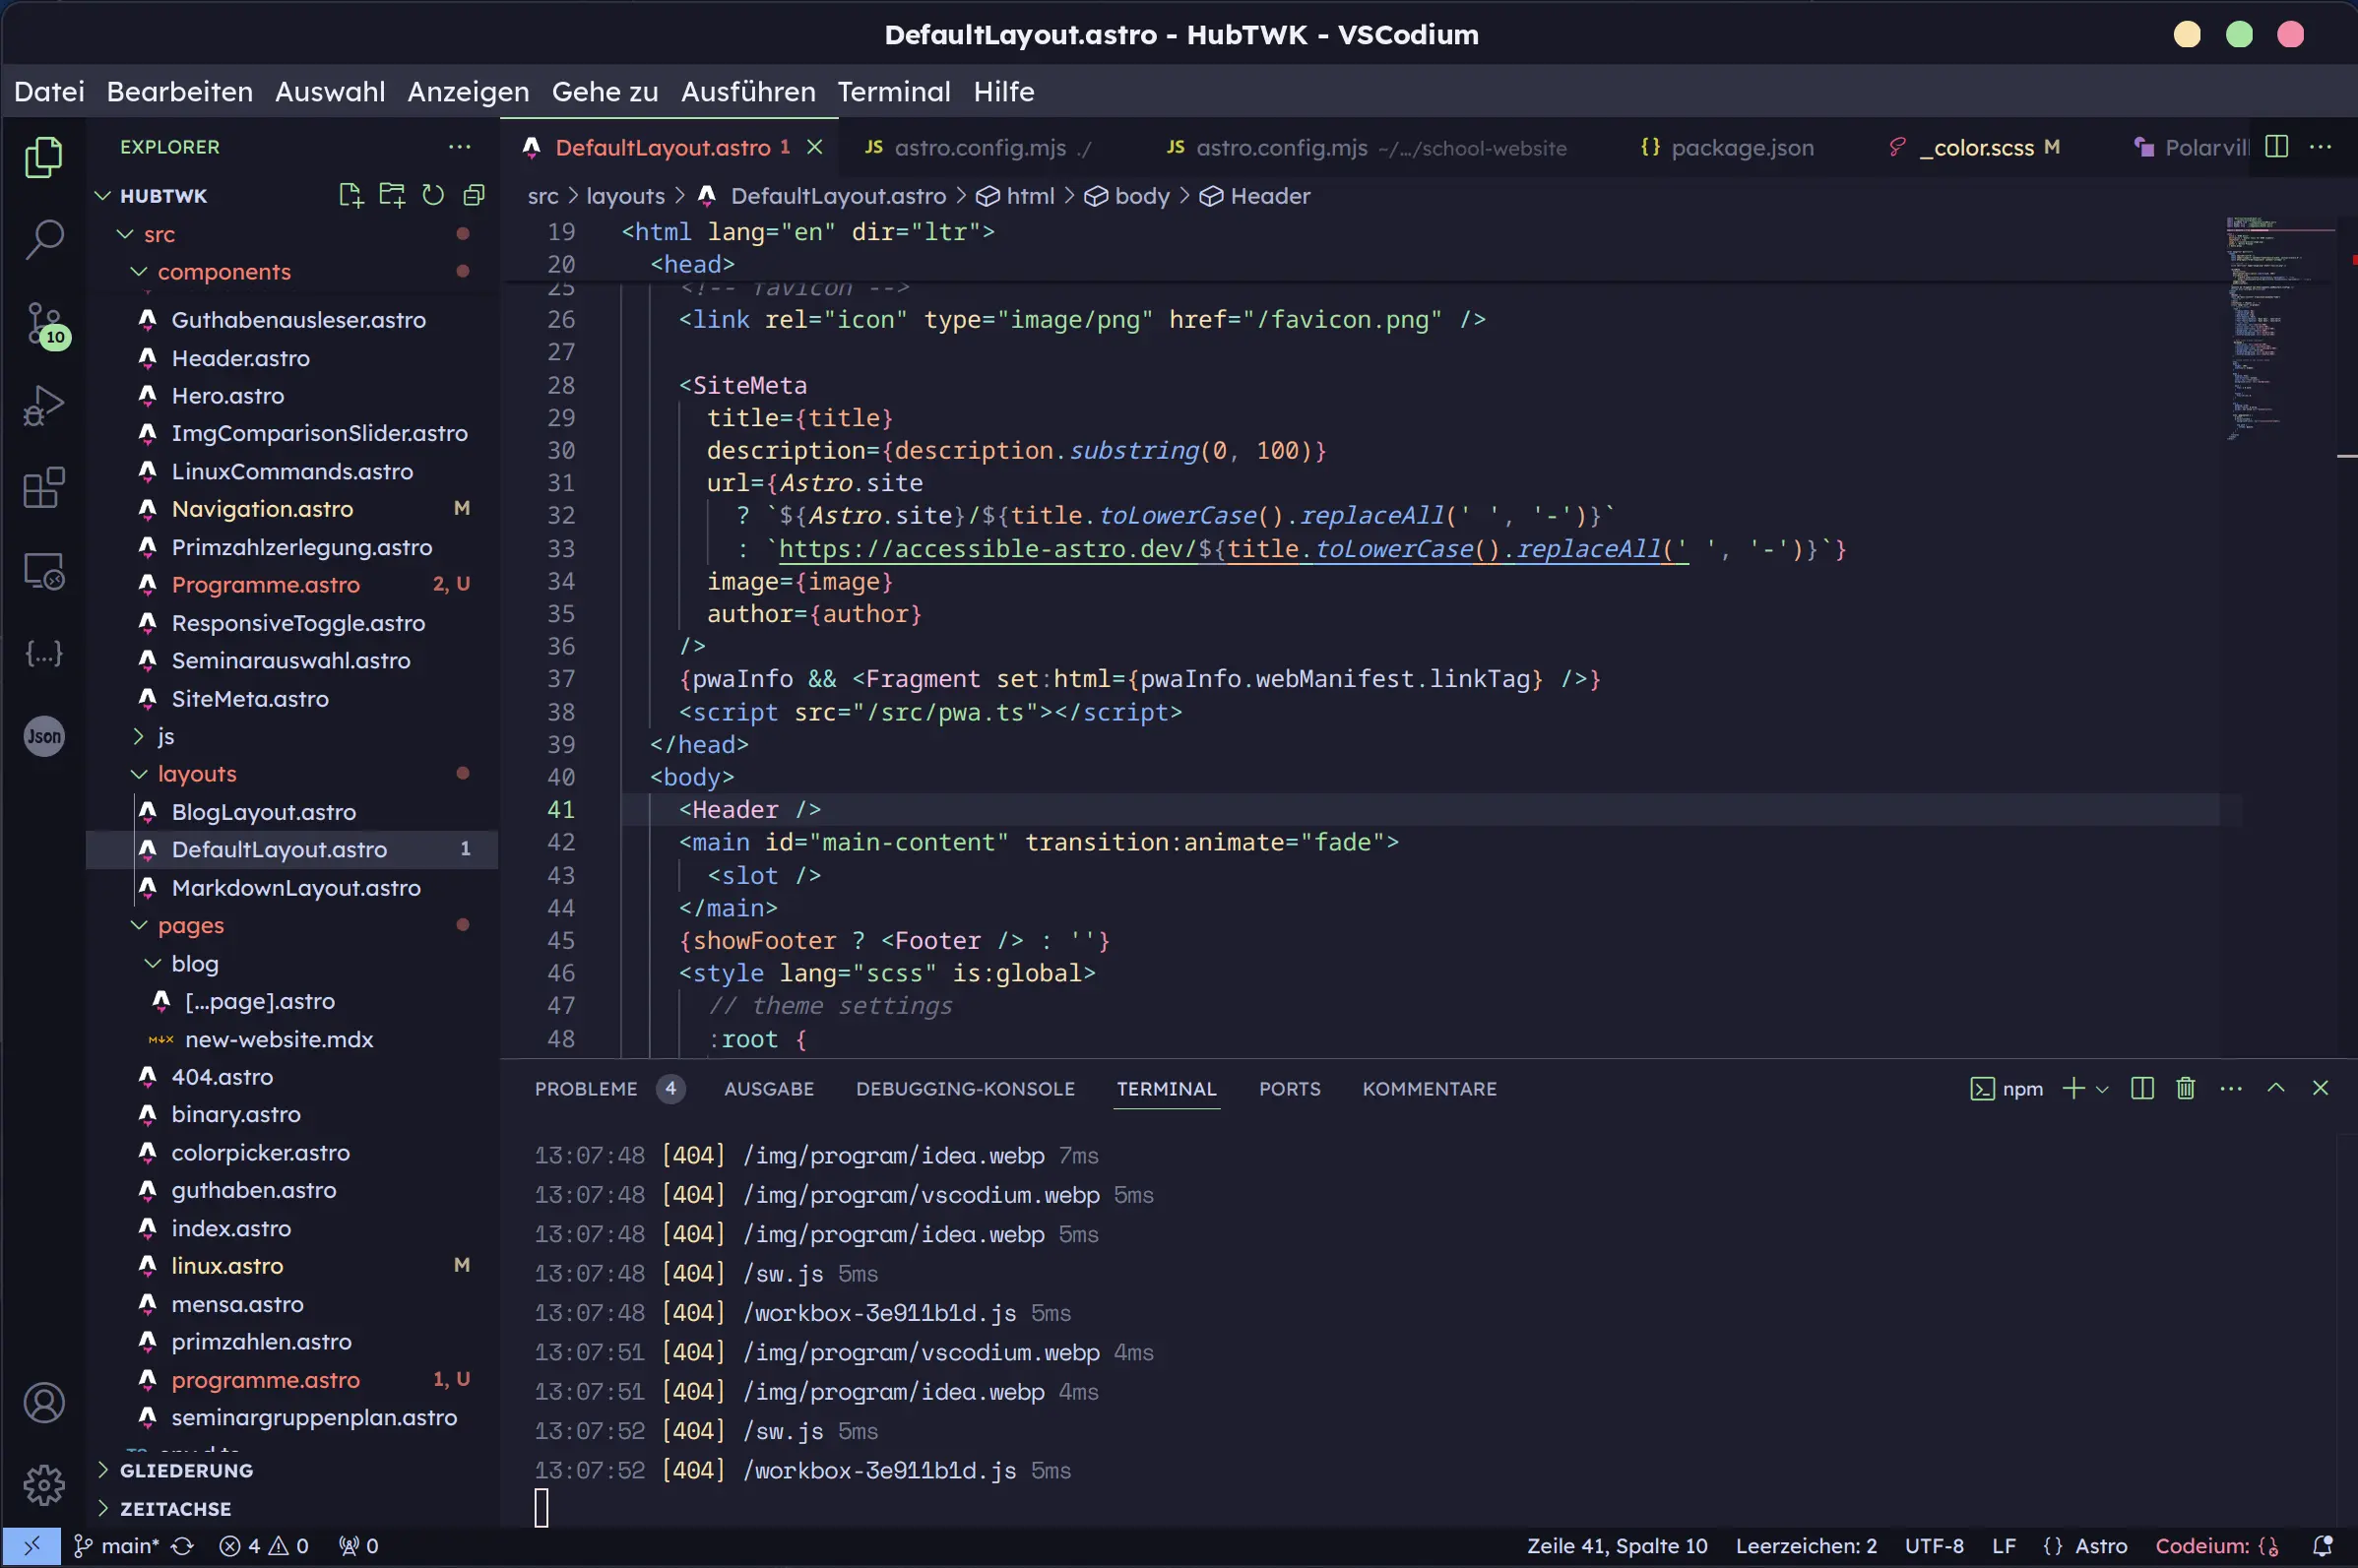Screen dimensions: 2358x1568
Task: Toggle remote window indicator in status bar
Action: (x=31, y=1546)
